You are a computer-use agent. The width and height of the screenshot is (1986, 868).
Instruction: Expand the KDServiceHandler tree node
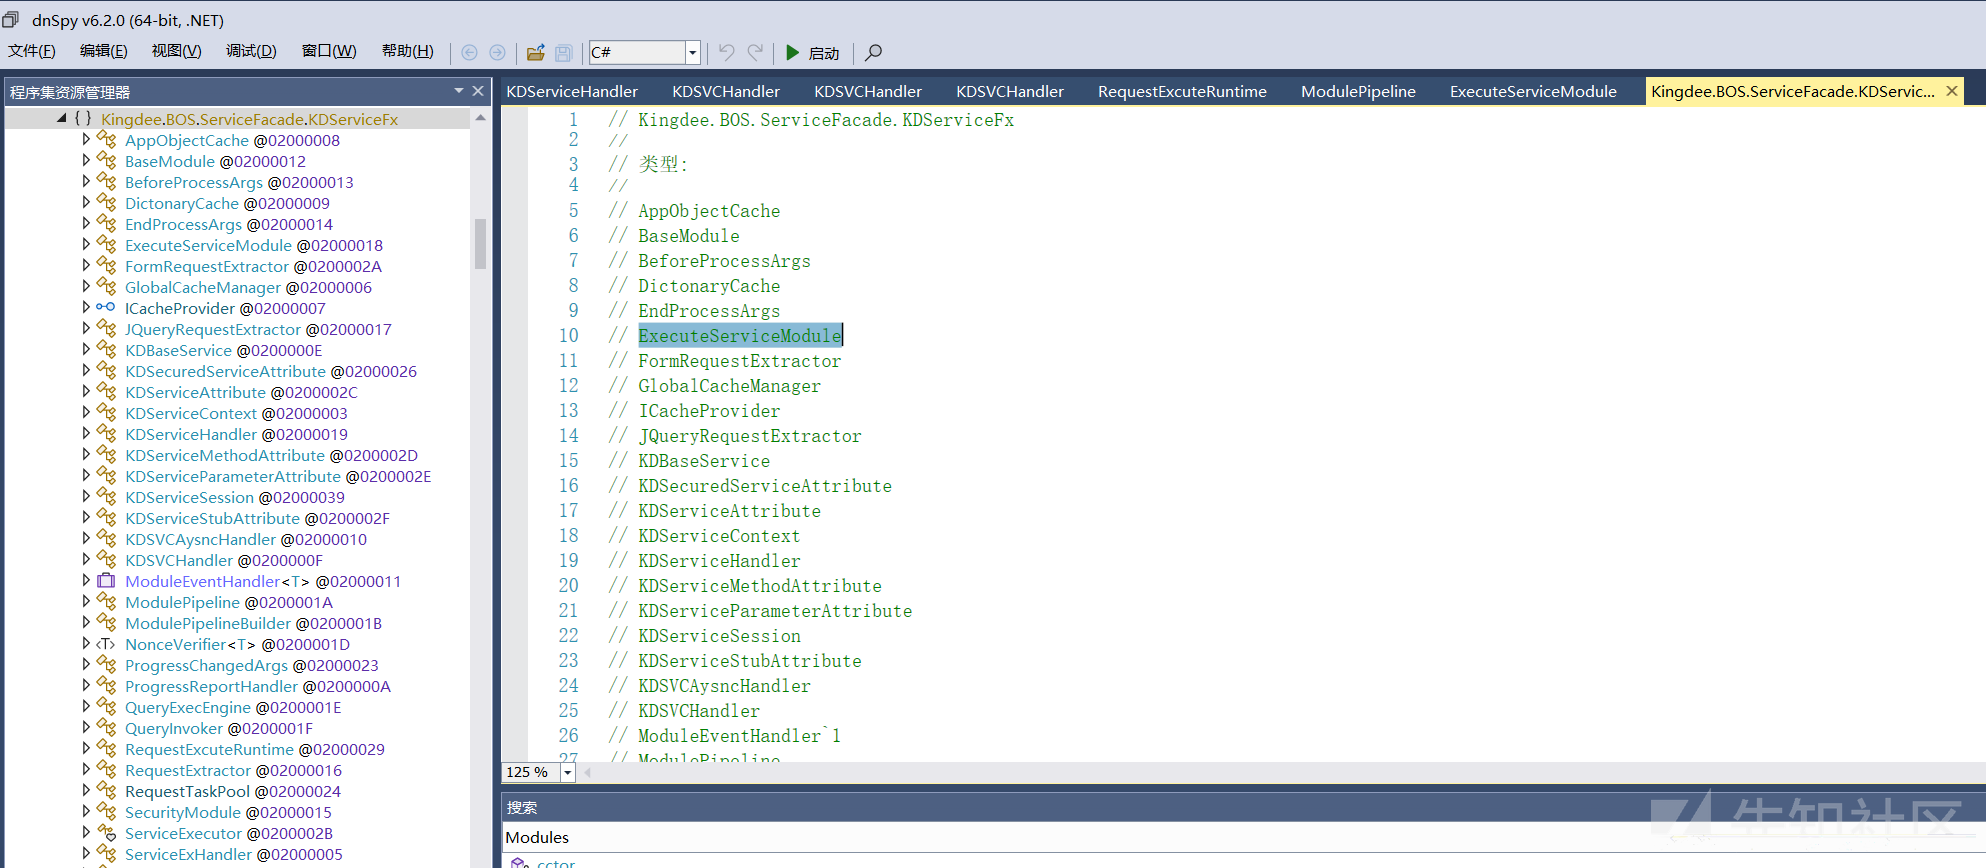pyautogui.click(x=86, y=433)
